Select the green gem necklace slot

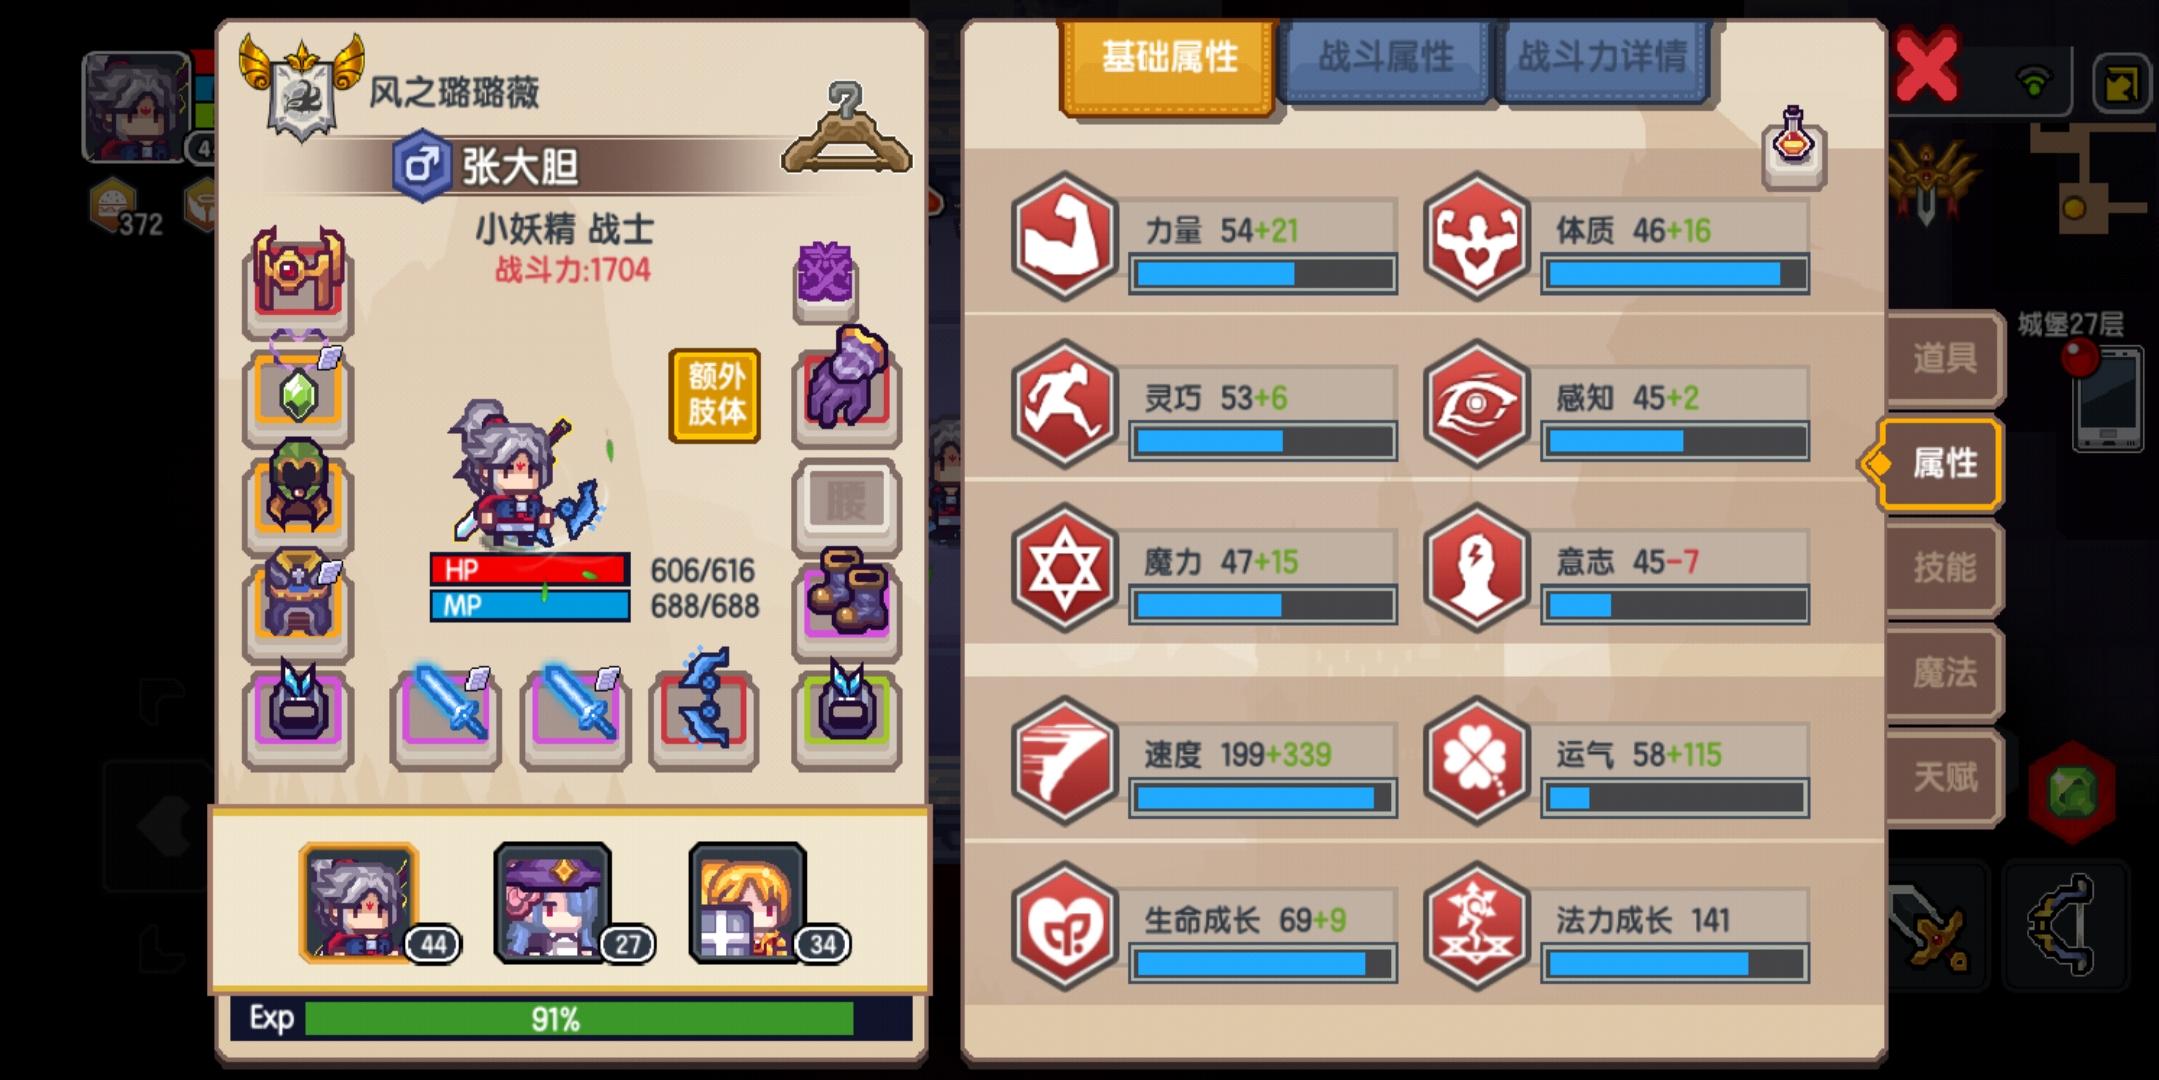[x=298, y=388]
